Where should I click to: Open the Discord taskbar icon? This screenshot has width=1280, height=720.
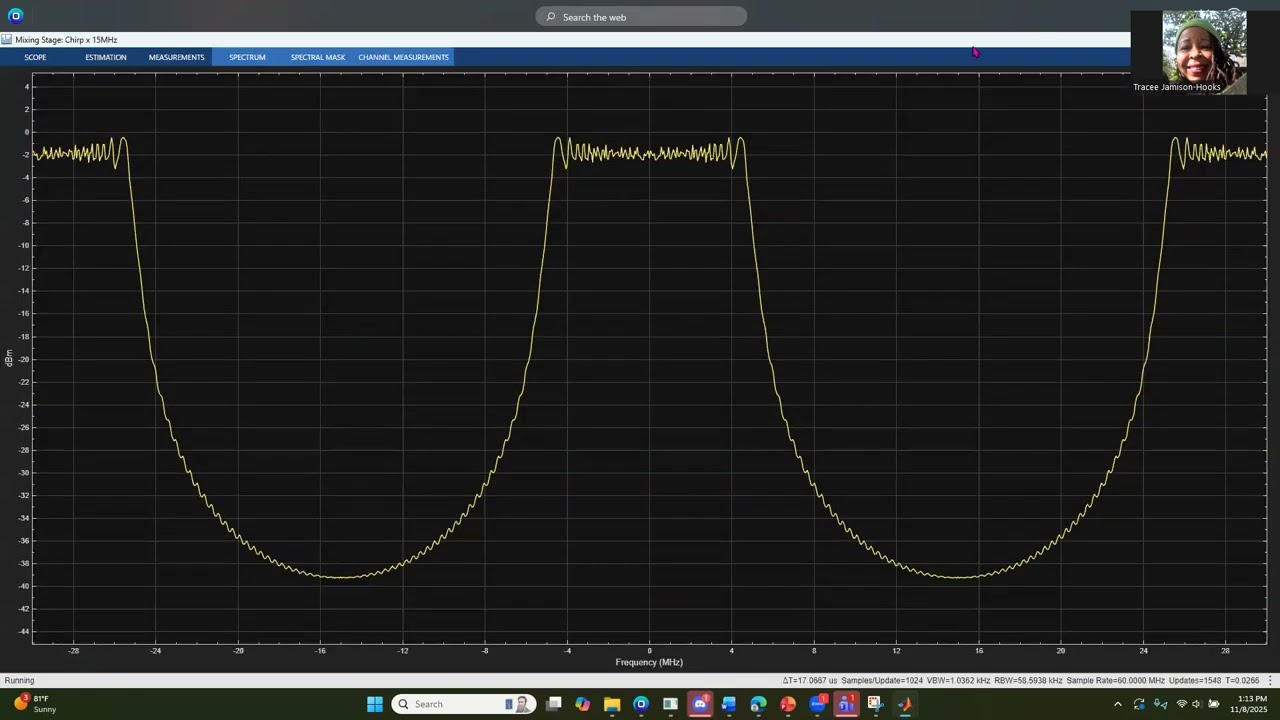click(700, 704)
